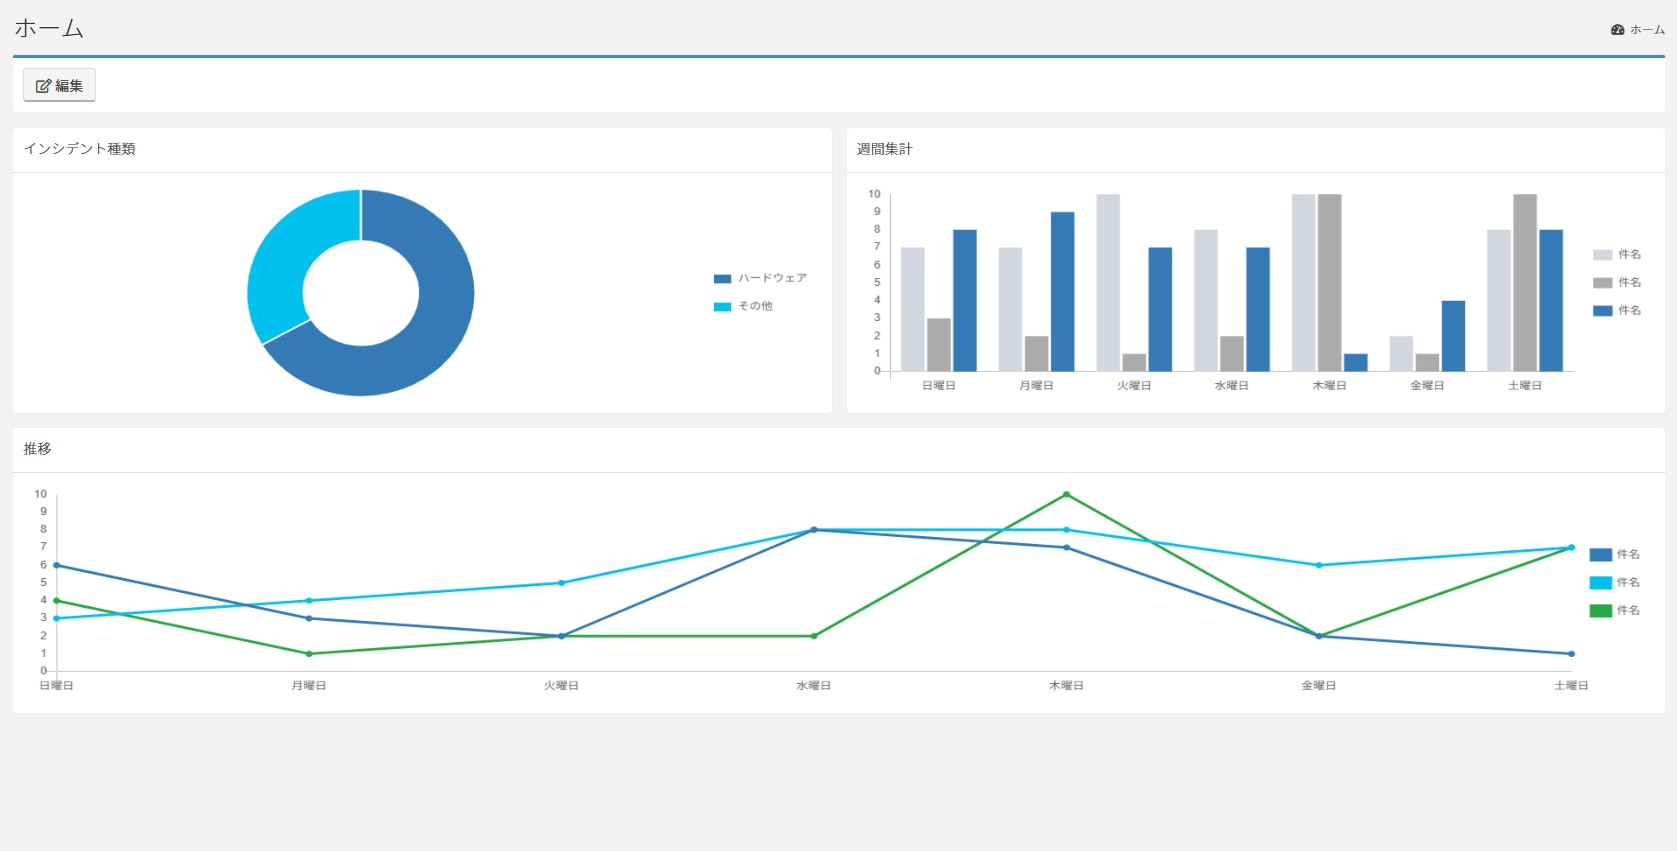
Task: Click the green legend swatch in 推移 chart
Action: tap(1600, 611)
